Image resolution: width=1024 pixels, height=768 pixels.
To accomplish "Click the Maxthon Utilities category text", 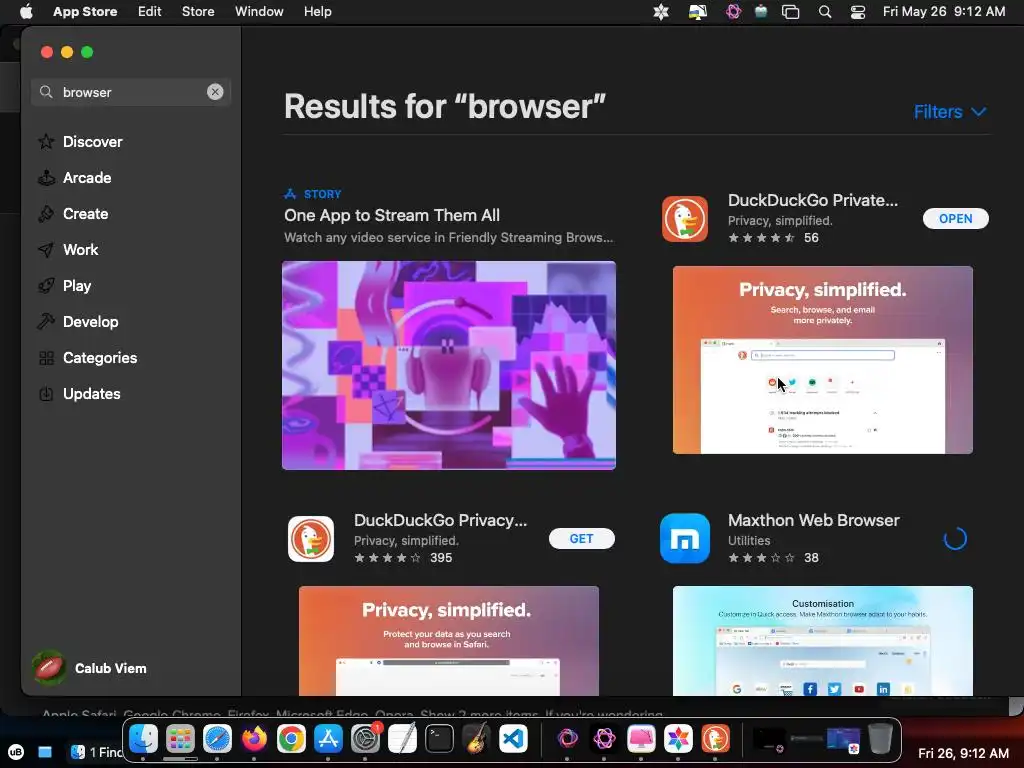I will [x=749, y=541].
